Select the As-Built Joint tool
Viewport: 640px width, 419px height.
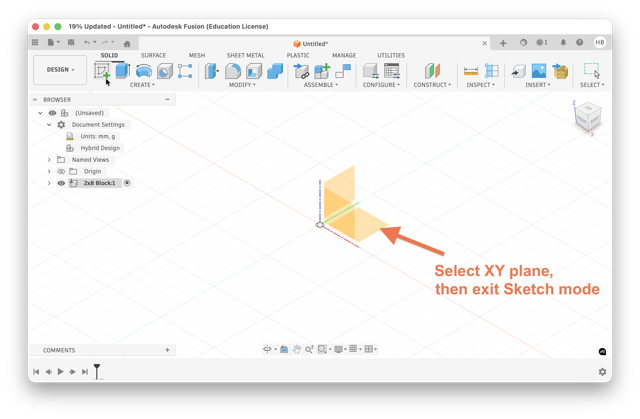pyautogui.click(x=343, y=71)
